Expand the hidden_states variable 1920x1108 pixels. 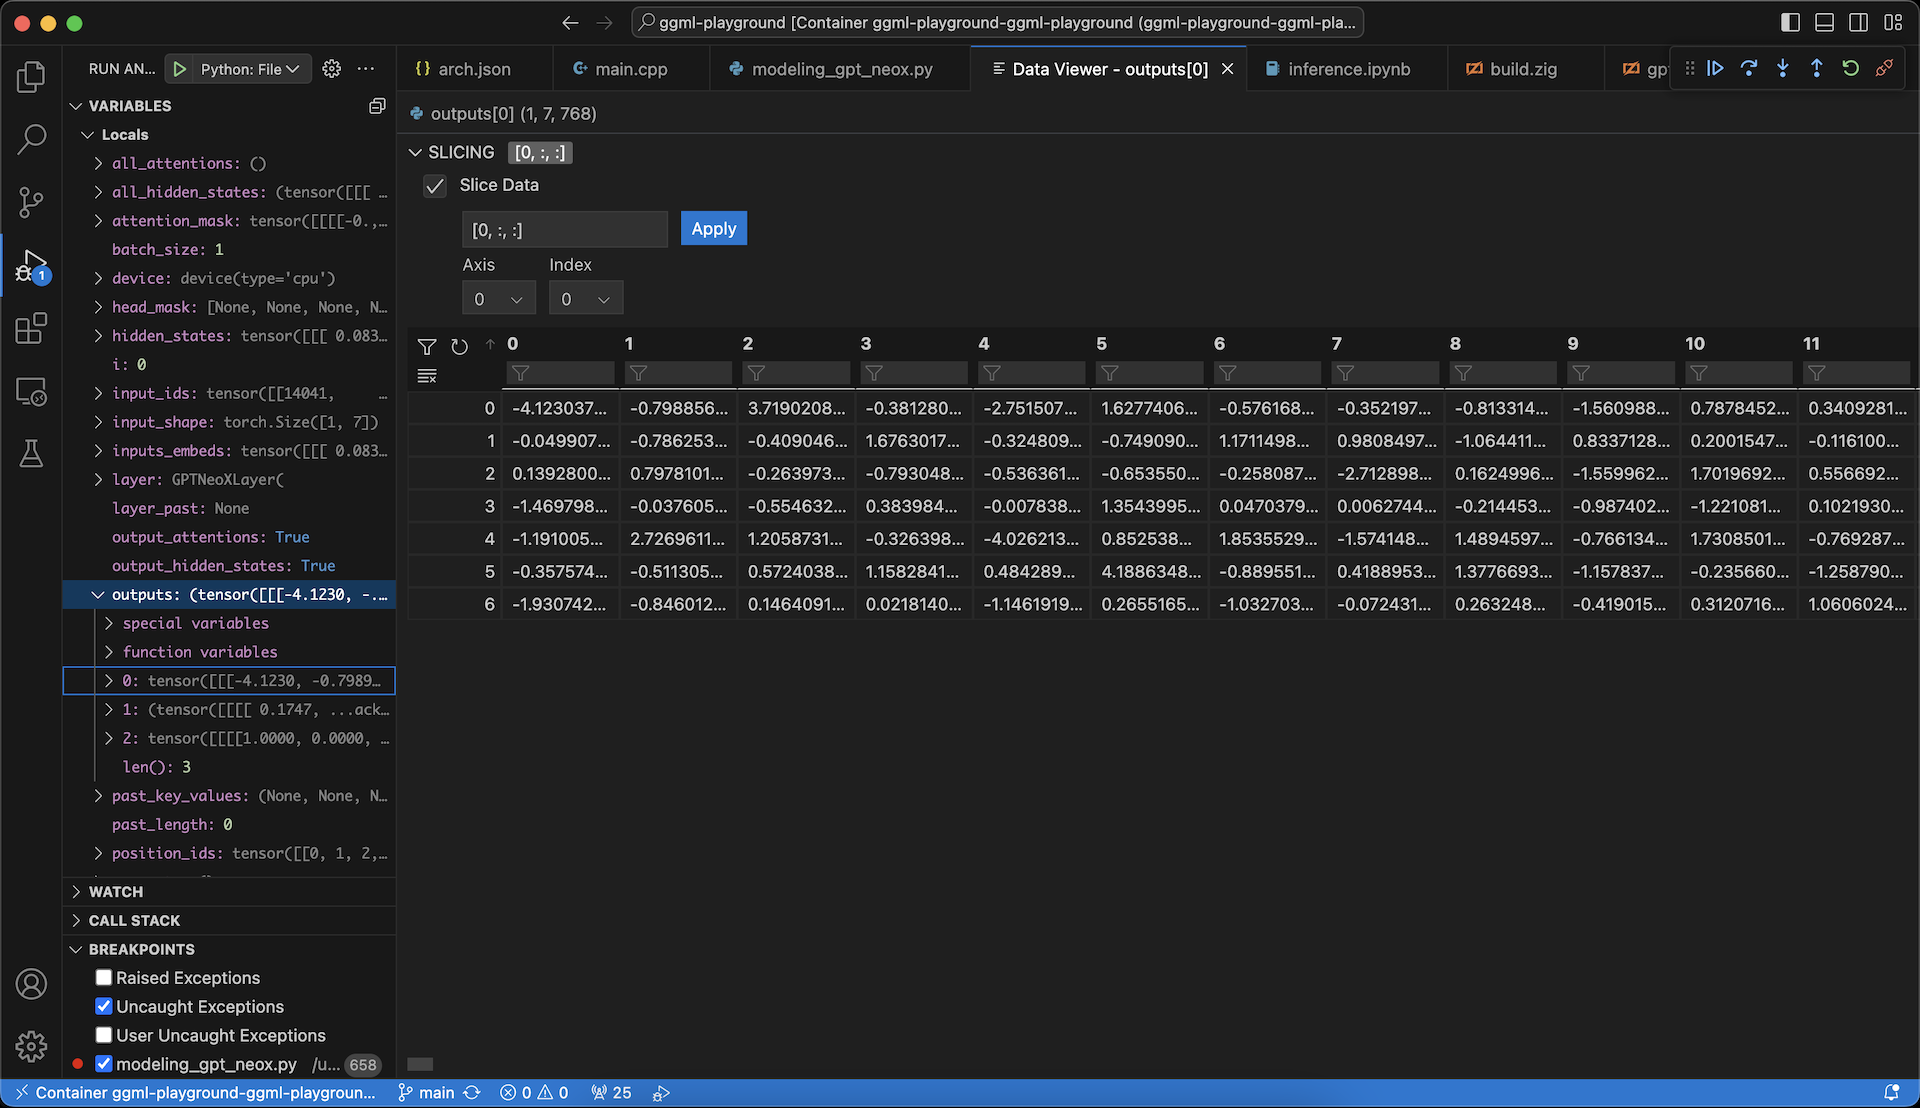tap(98, 335)
